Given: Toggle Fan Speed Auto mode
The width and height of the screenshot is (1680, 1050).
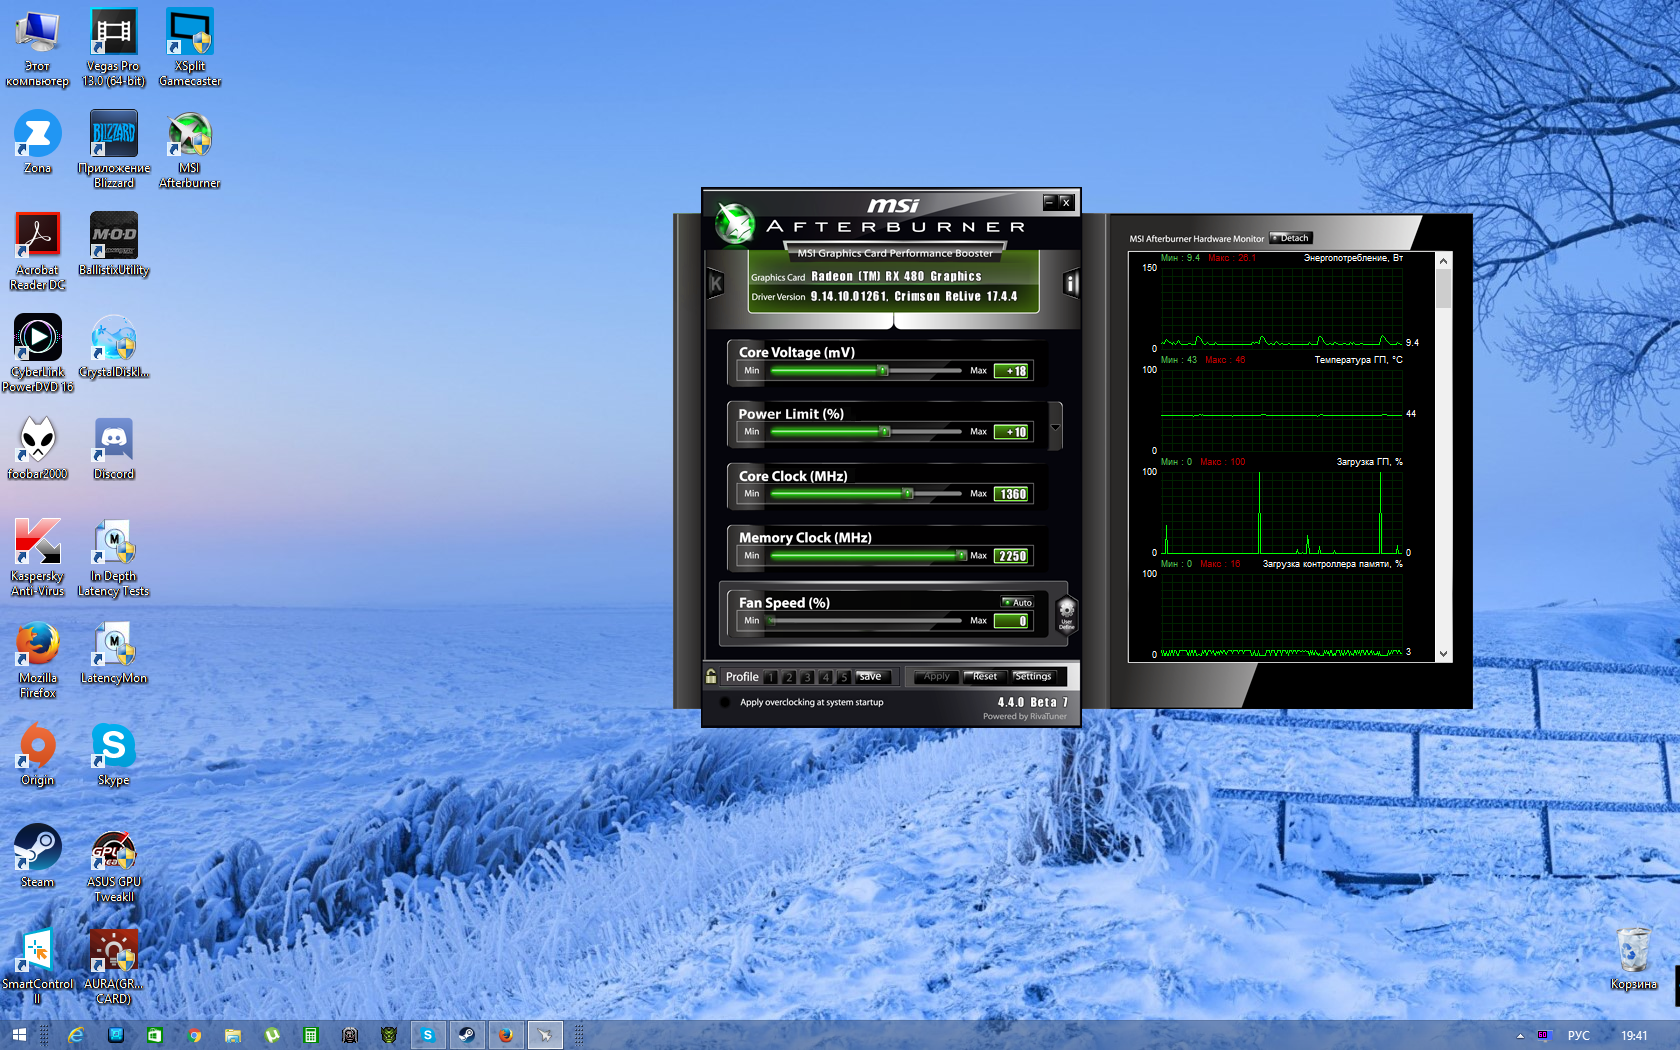Looking at the screenshot, I should pos(1017,602).
